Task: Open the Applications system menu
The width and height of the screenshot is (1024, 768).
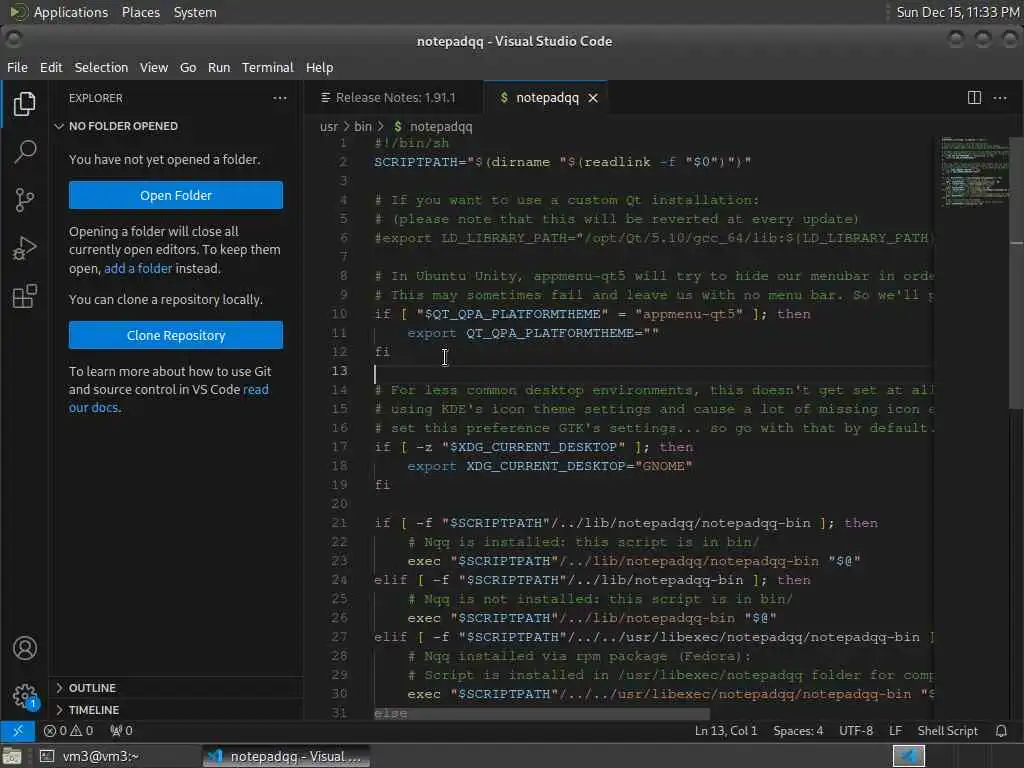Action: (71, 12)
